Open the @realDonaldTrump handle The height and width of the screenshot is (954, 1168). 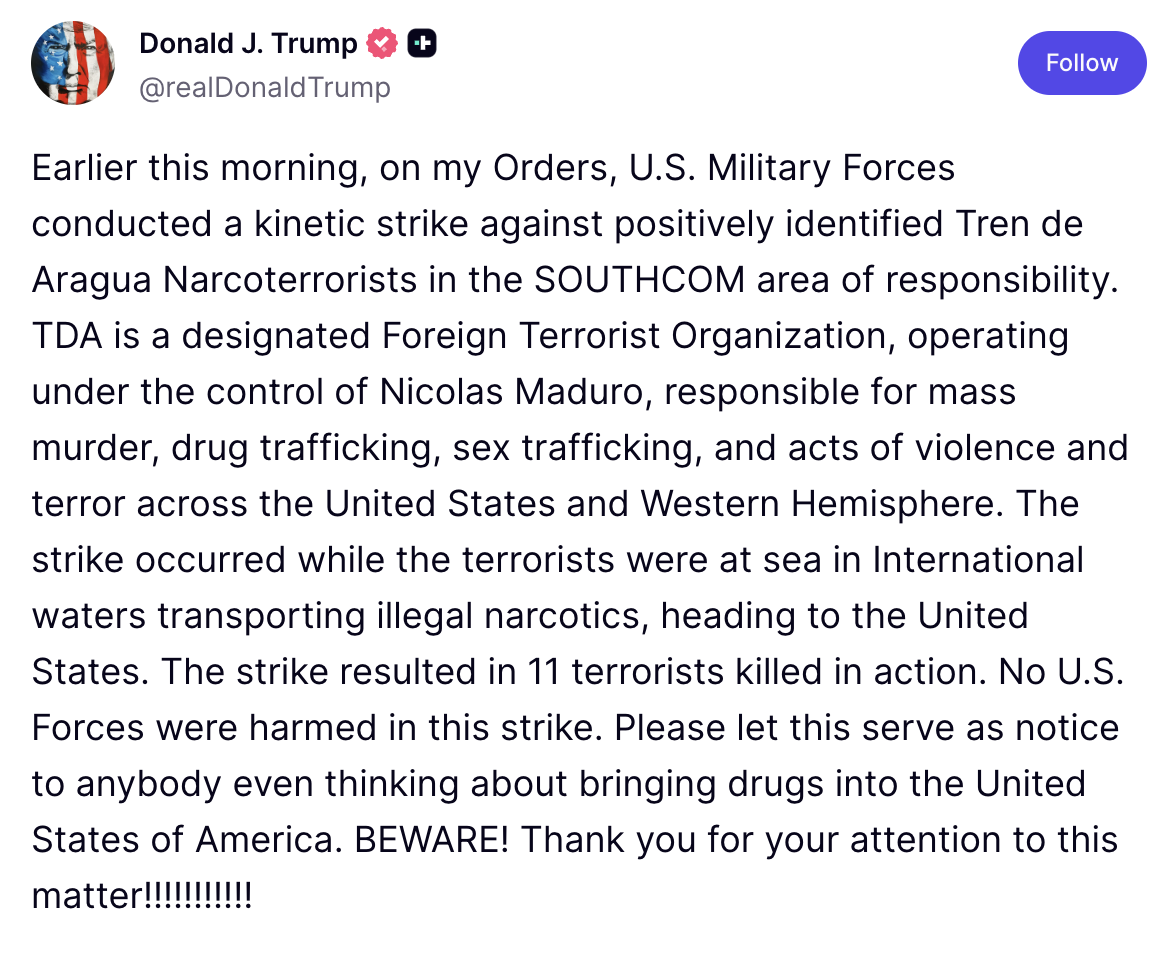coord(265,87)
